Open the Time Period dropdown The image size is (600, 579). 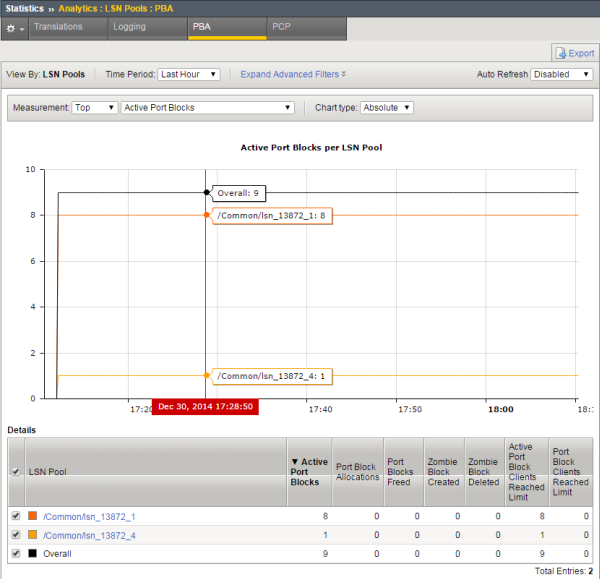[189, 74]
